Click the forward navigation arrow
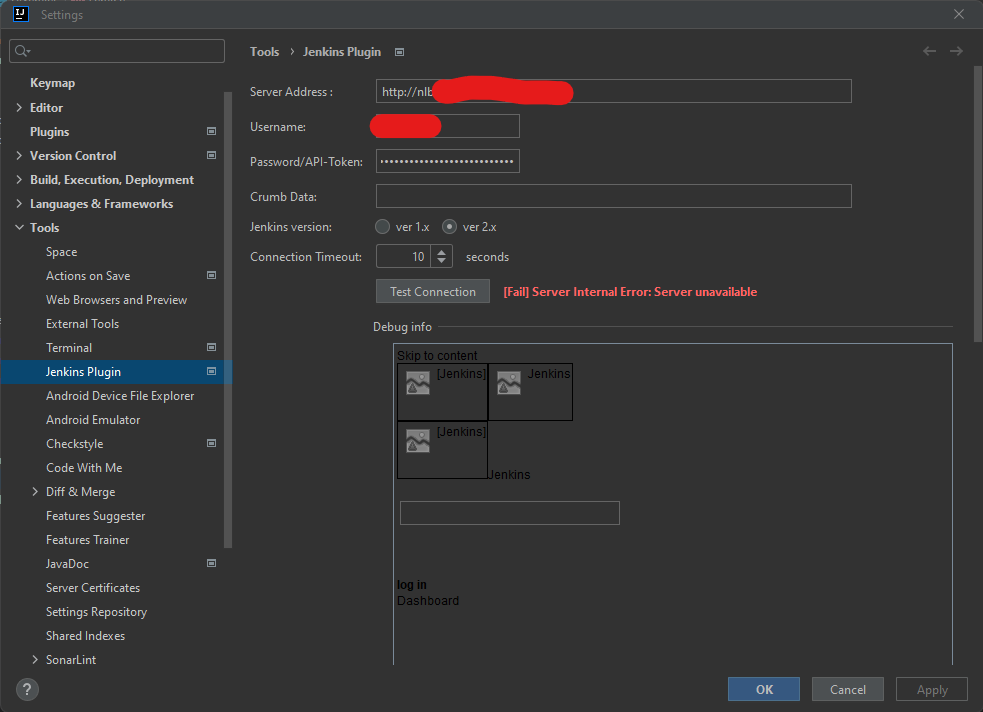This screenshot has height=712, width=983. 956,51
